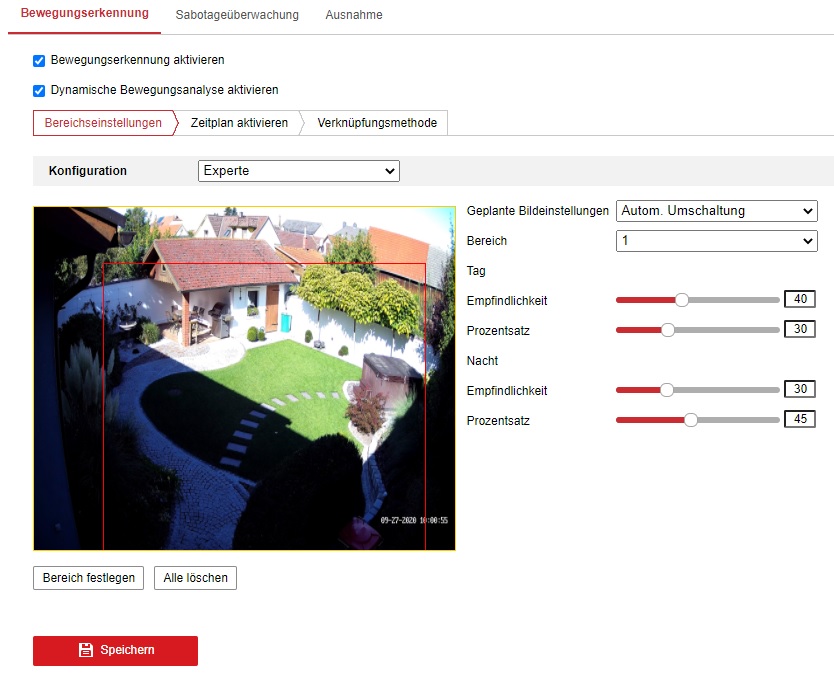Click the camera preview image
This screenshot has width=834, height=681.
coord(244,378)
